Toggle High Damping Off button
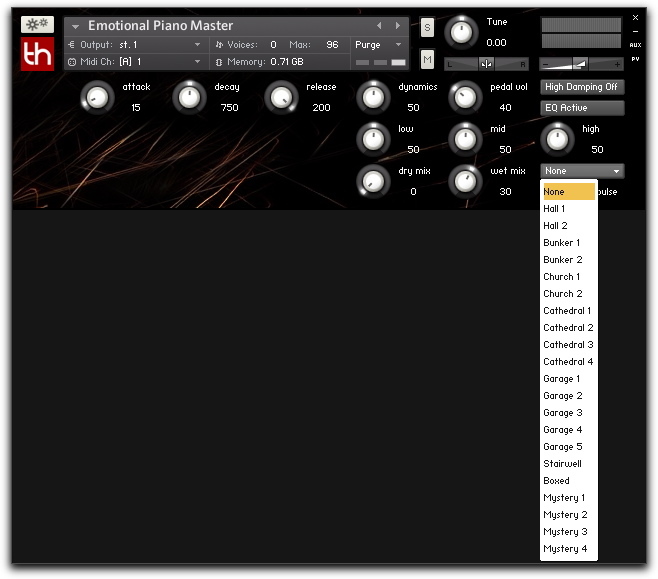This screenshot has height=579, width=658. click(582, 87)
